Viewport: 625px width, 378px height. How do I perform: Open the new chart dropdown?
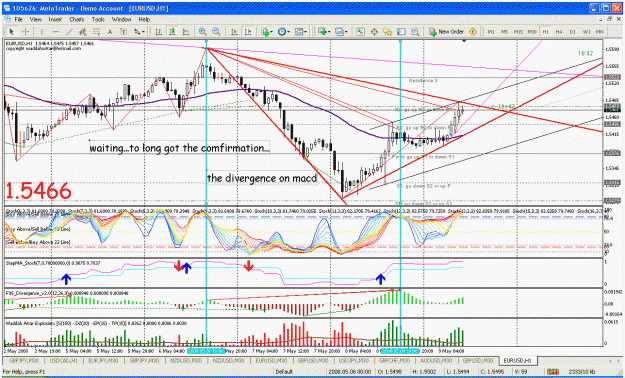coord(323,32)
